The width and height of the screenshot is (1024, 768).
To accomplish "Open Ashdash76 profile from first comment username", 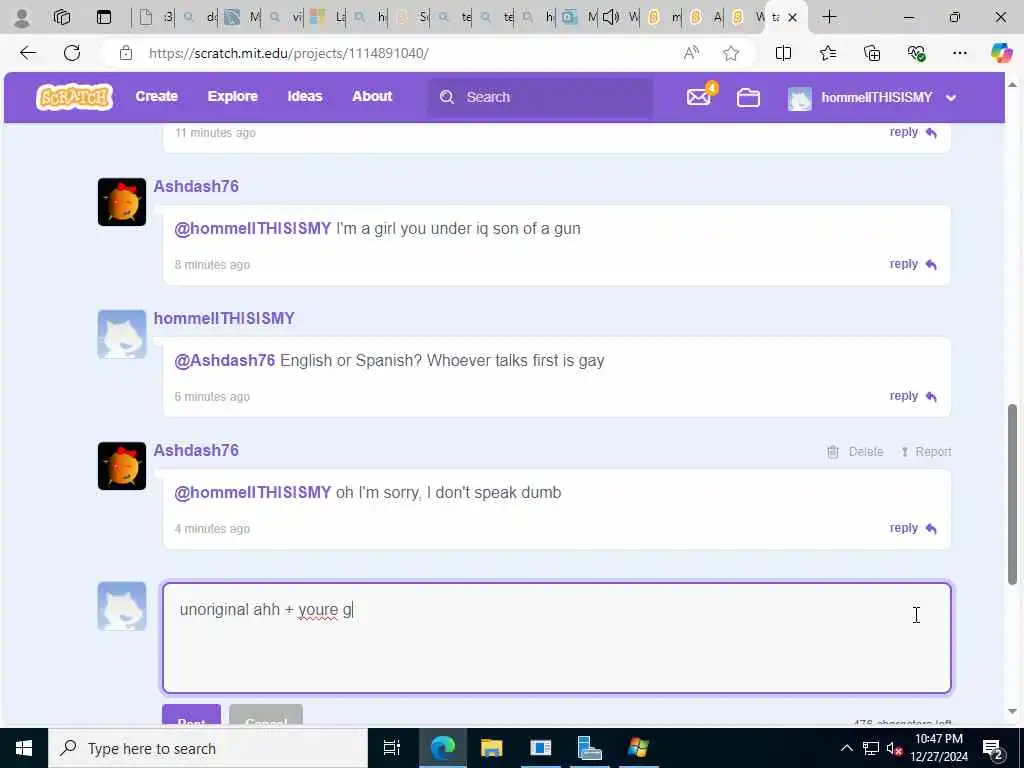I will [196, 186].
